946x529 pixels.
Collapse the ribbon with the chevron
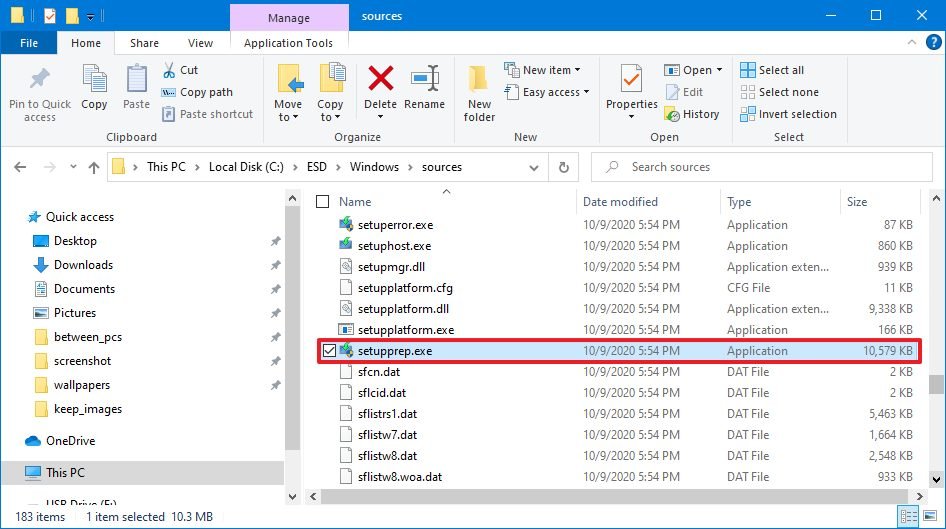tap(912, 42)
